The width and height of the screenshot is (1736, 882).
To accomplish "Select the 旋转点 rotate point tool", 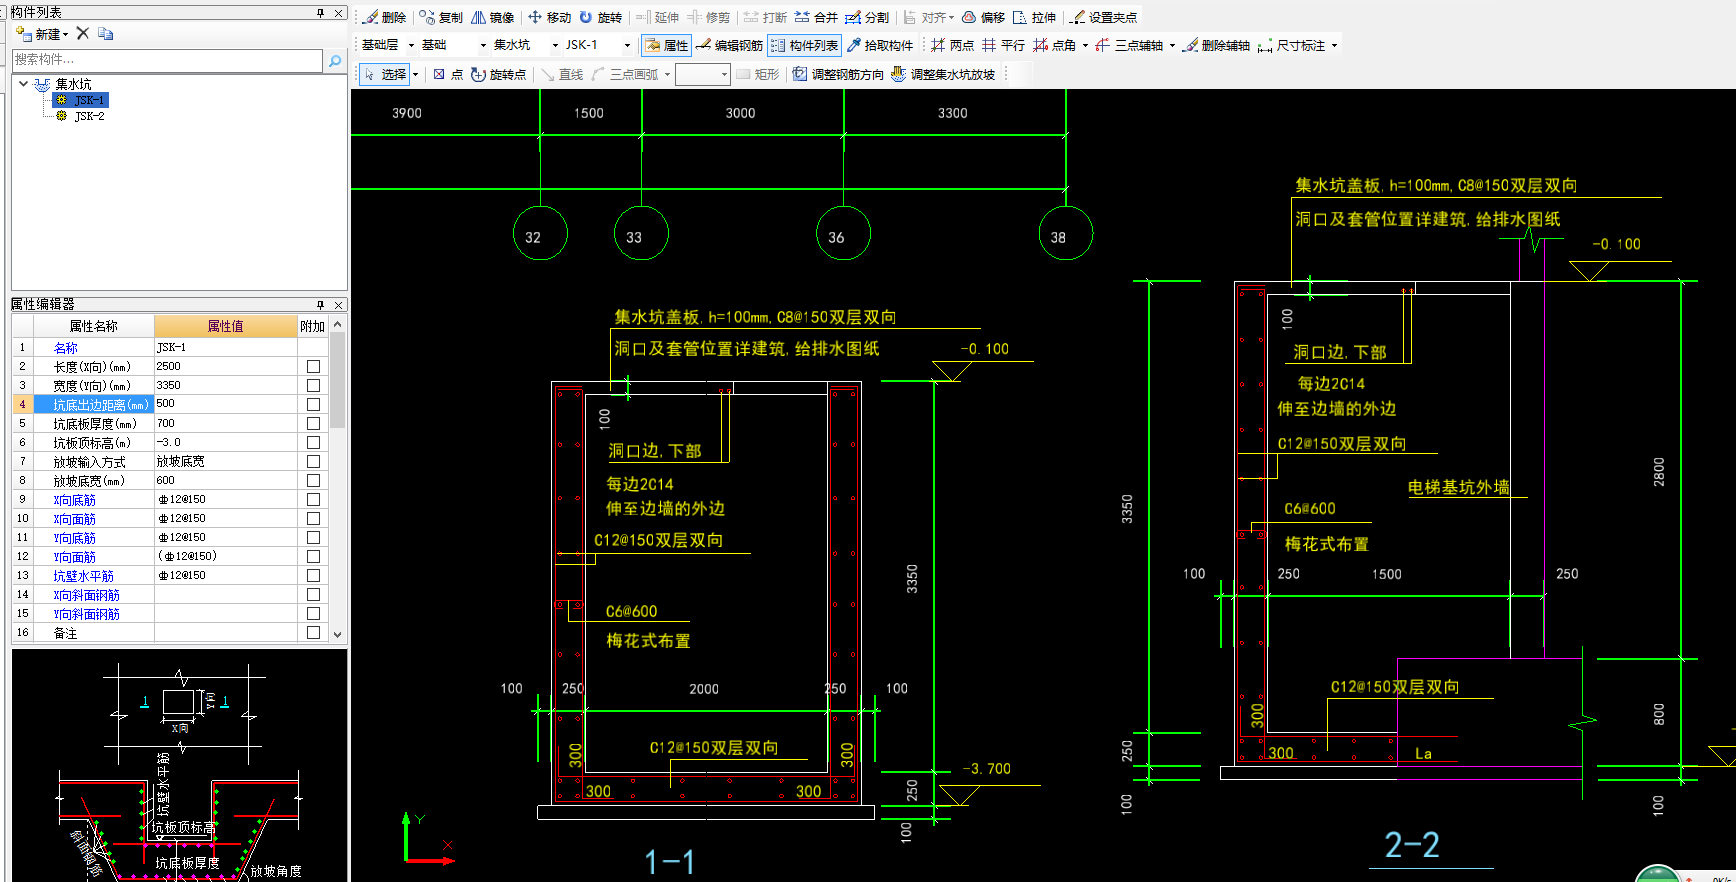I will click(x=498, y=74).
